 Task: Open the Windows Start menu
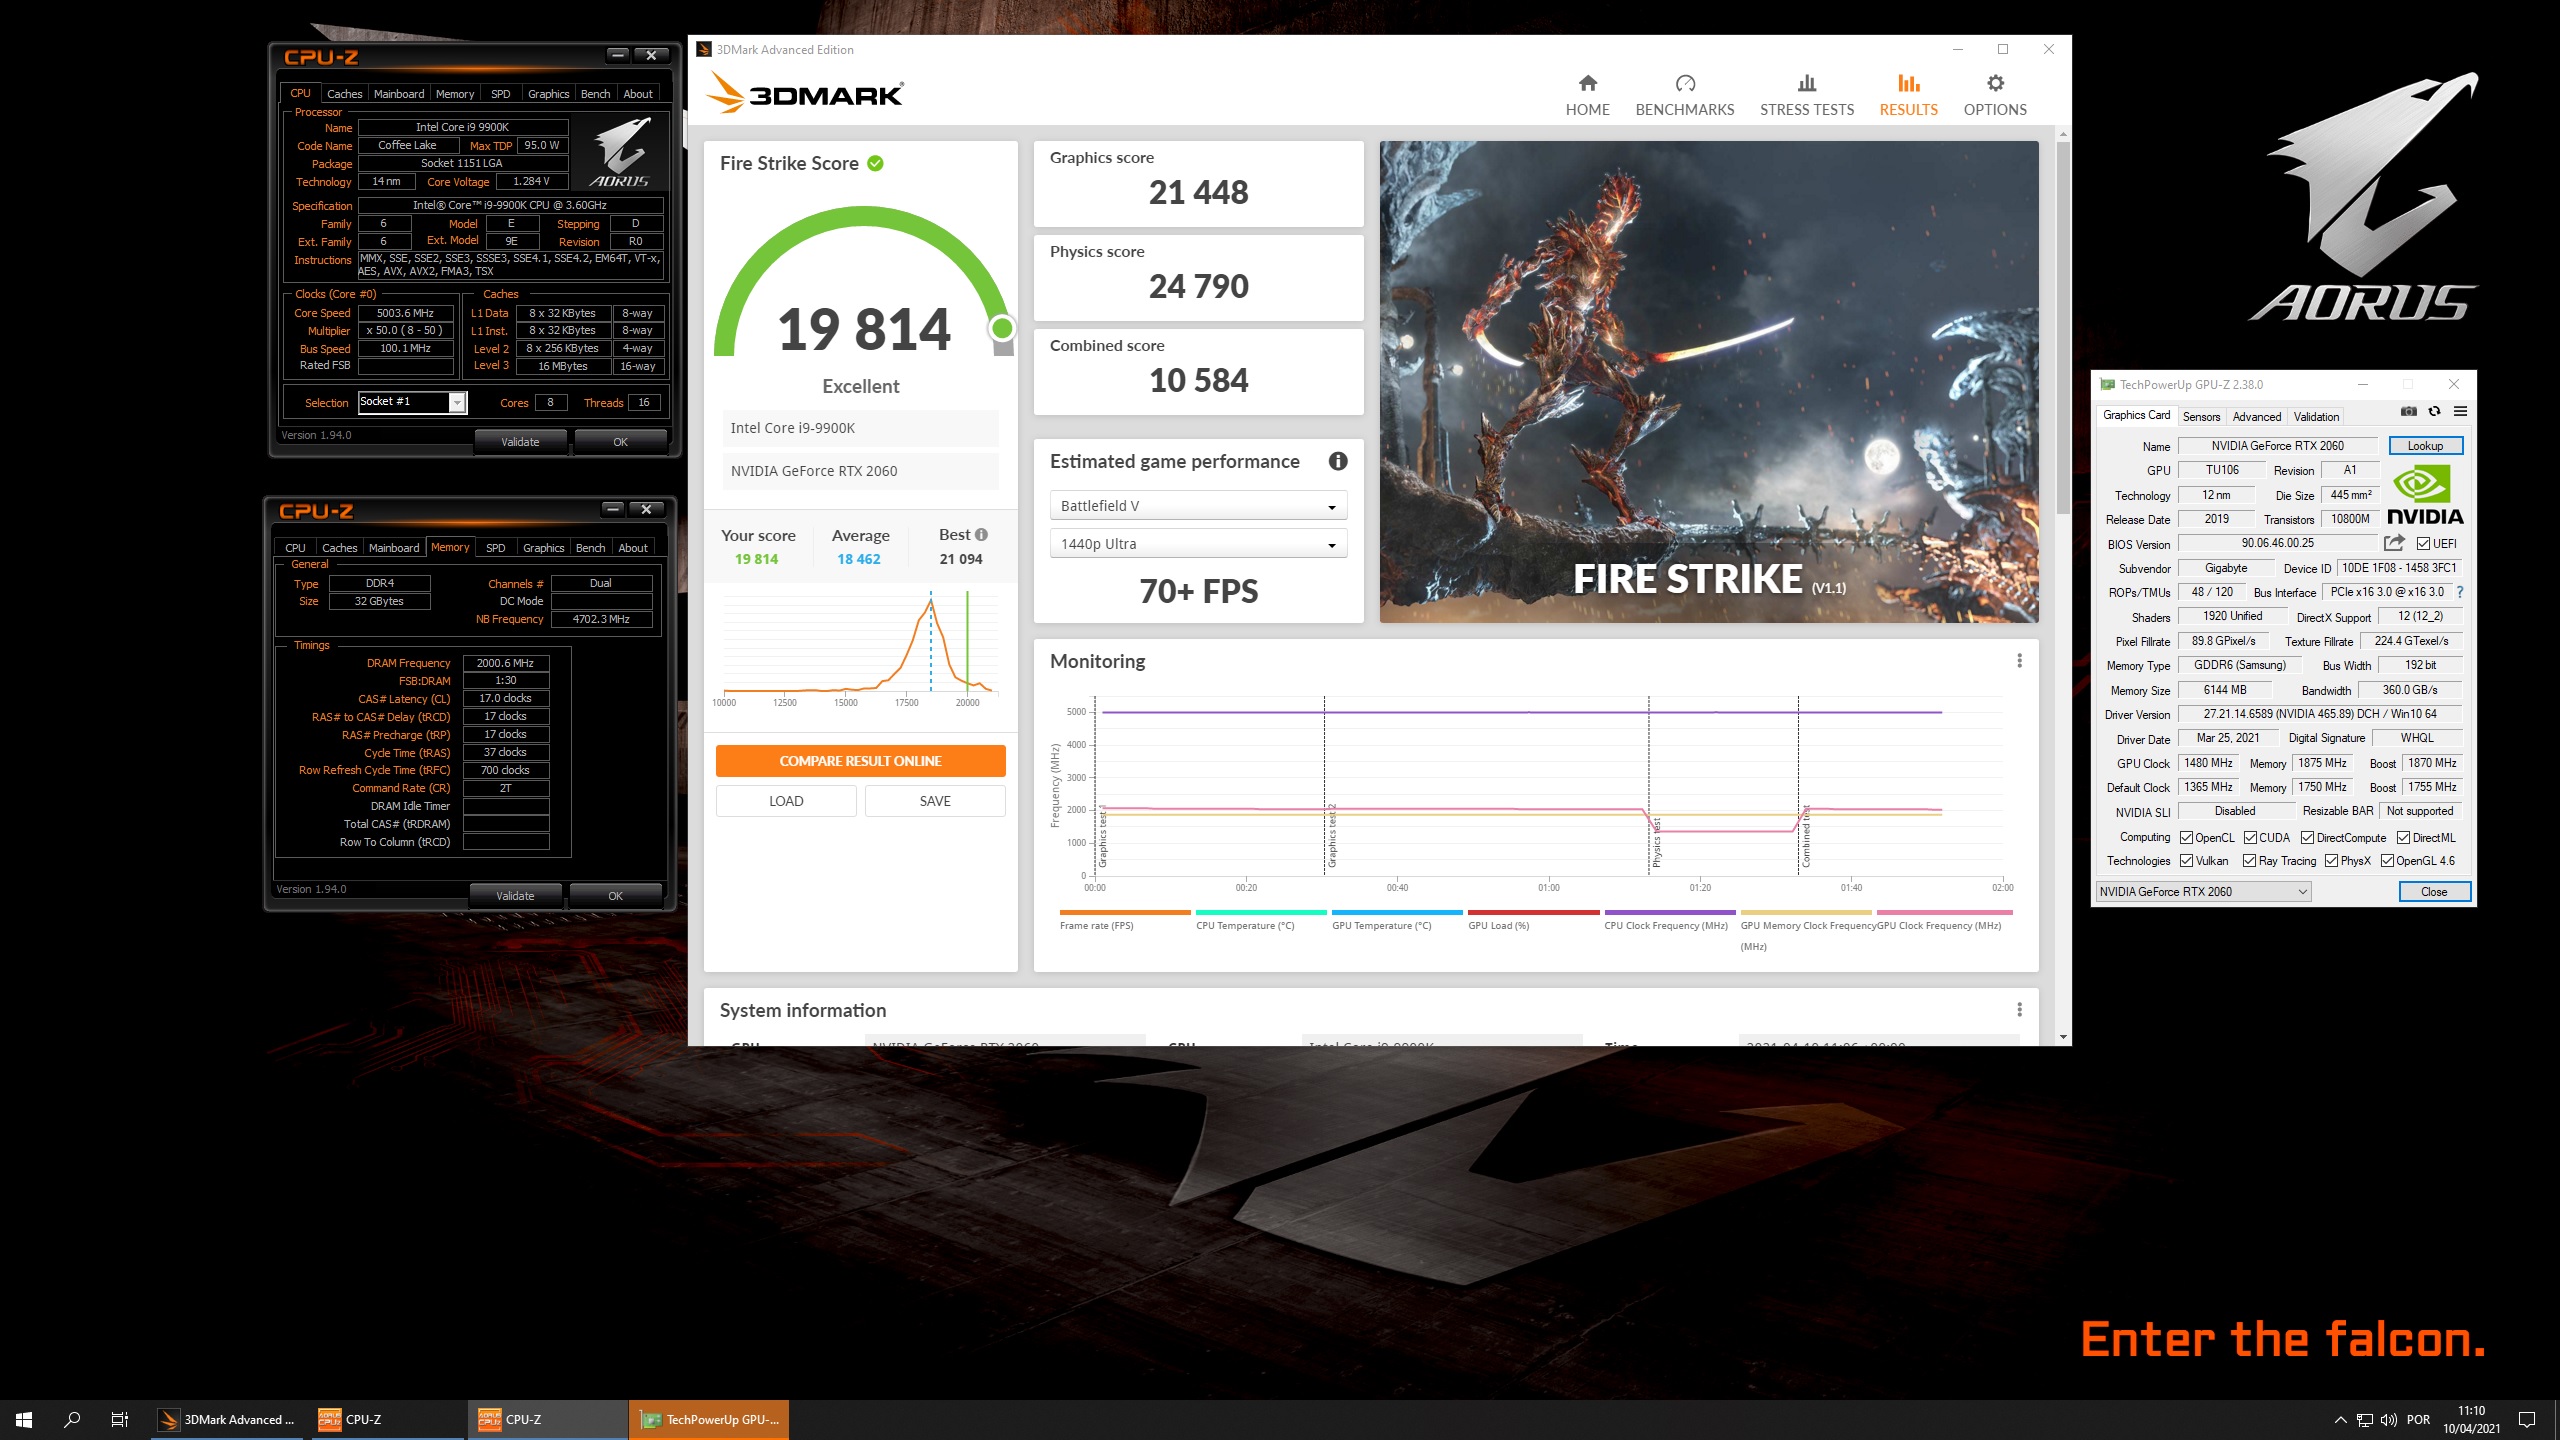click(24, 1419)
